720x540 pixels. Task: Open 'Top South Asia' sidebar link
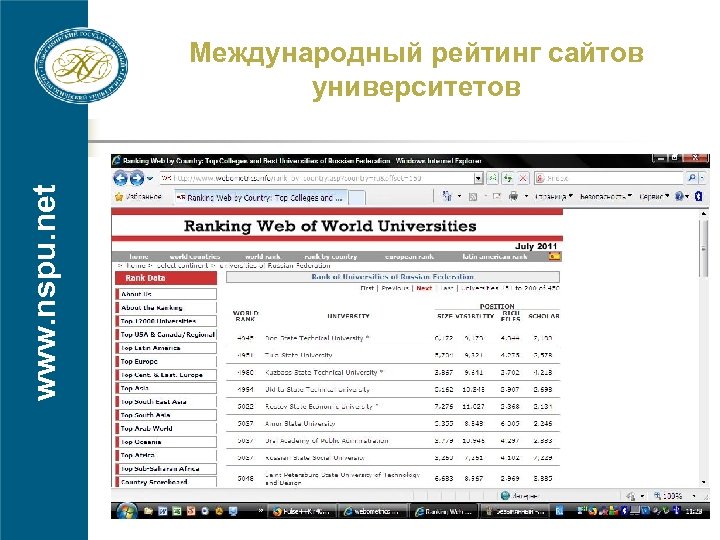click(166, 415)
